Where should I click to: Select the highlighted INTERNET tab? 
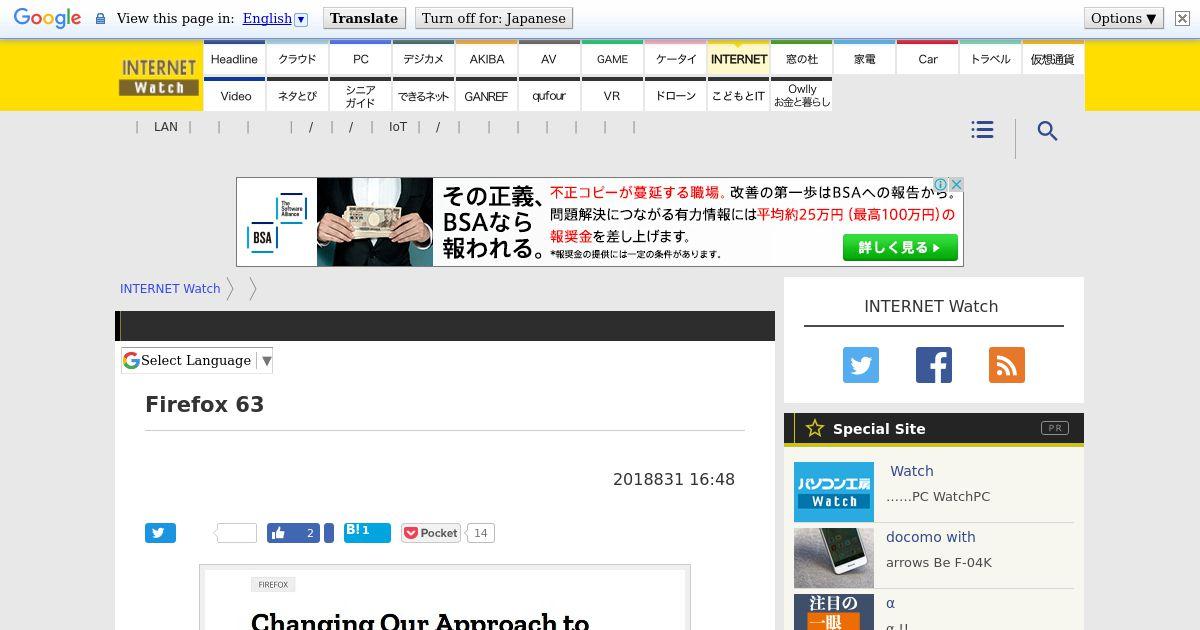pyautogui.click(x=738, y=59)
